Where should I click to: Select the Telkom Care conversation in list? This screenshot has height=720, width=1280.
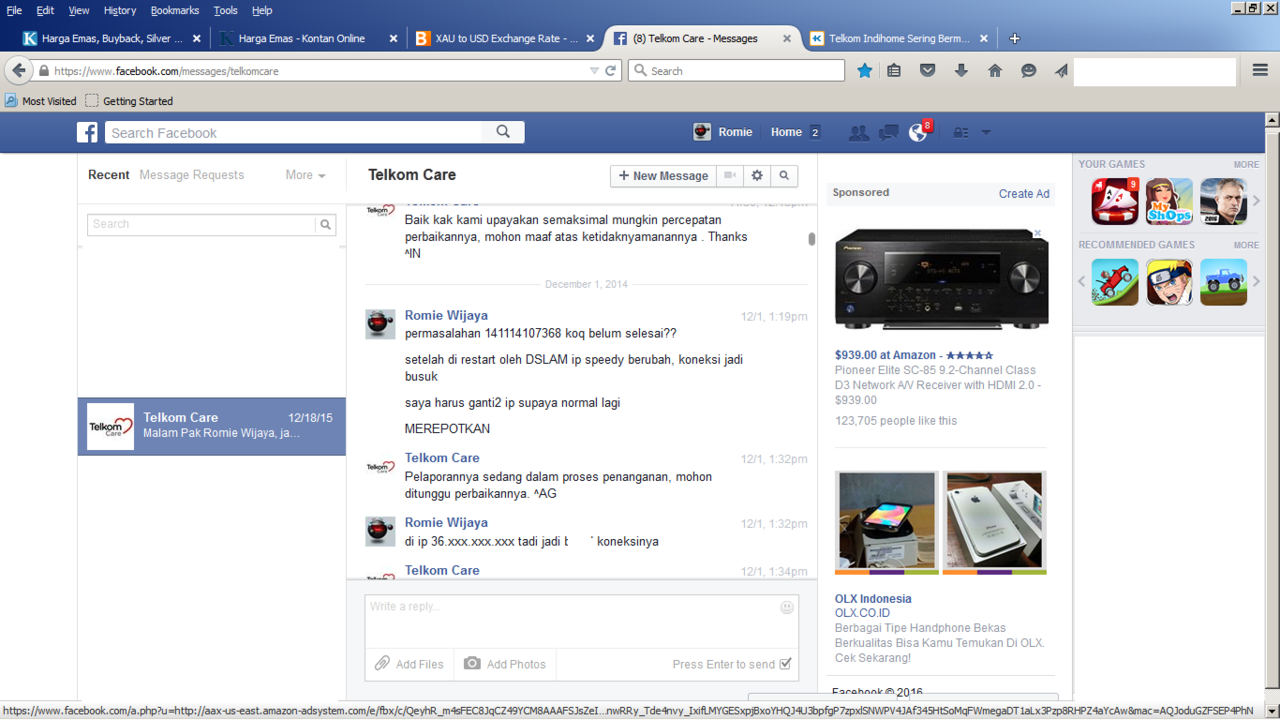(212, 426)
